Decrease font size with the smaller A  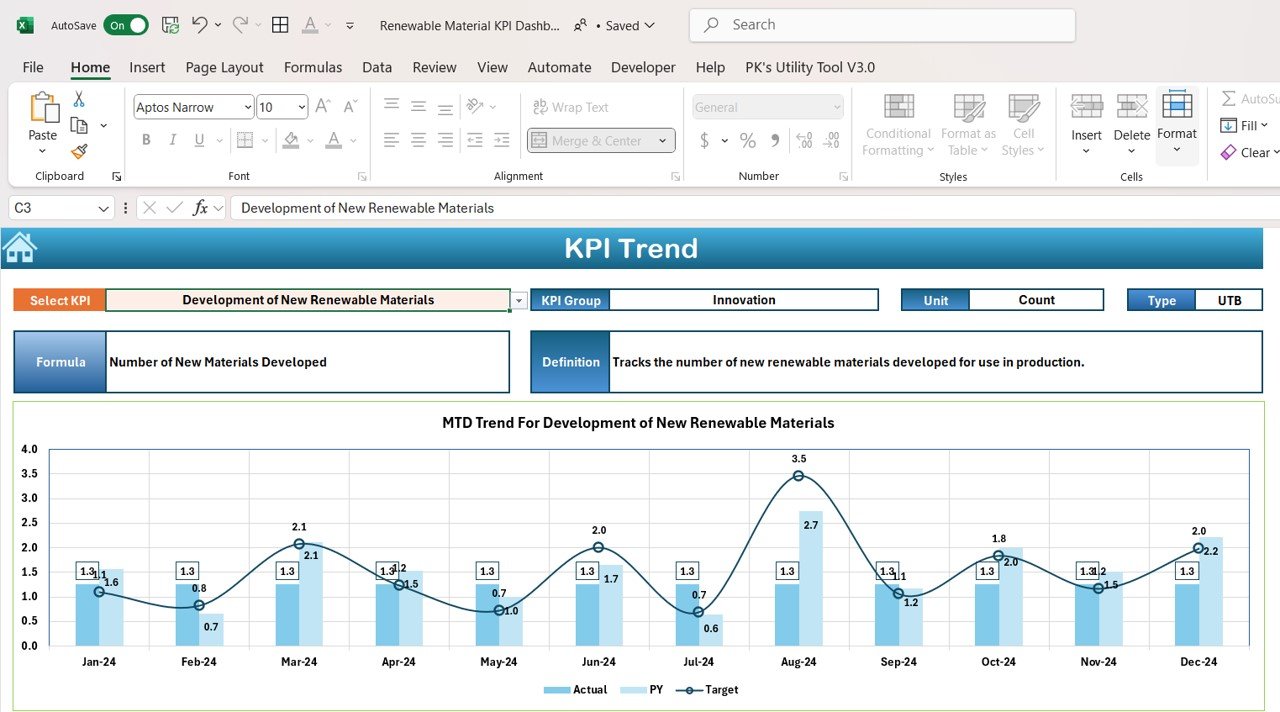351,106
